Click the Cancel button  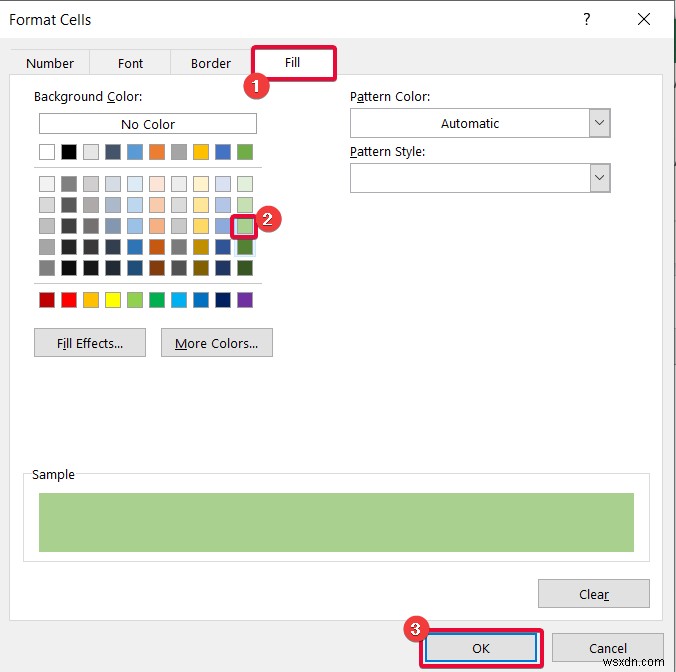pos(607,648)
